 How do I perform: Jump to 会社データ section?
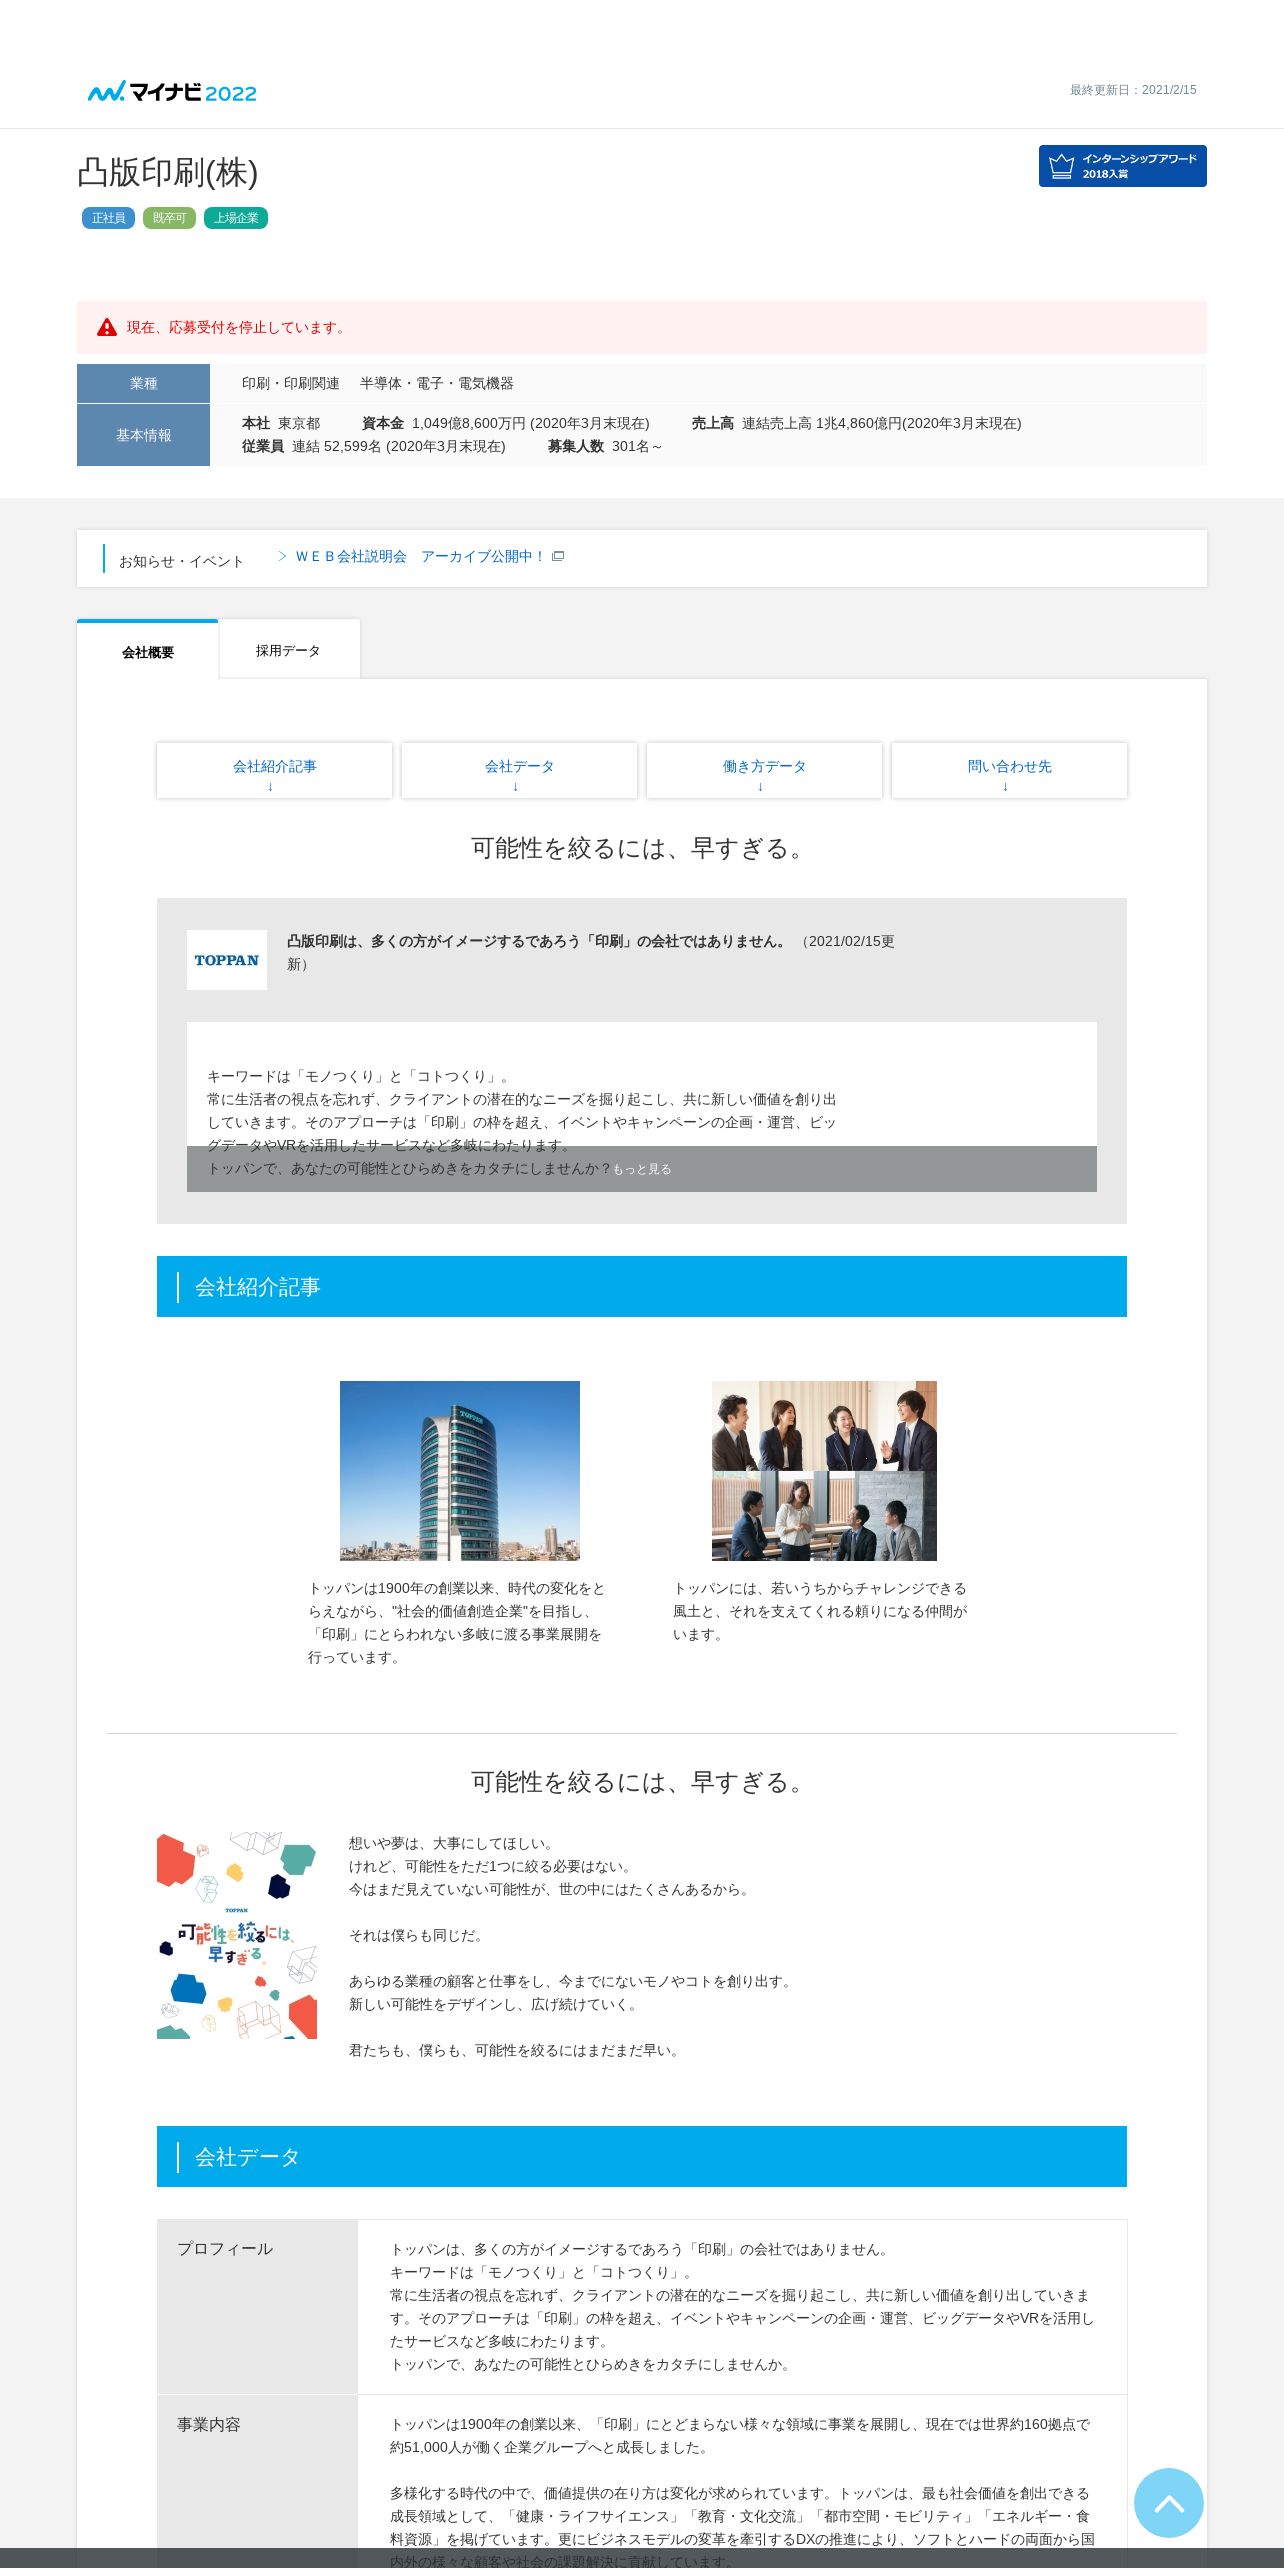(x=519, y=770)
